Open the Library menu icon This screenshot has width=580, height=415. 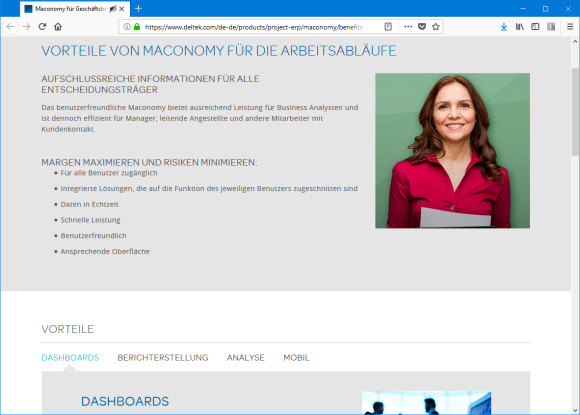(519, 27)
